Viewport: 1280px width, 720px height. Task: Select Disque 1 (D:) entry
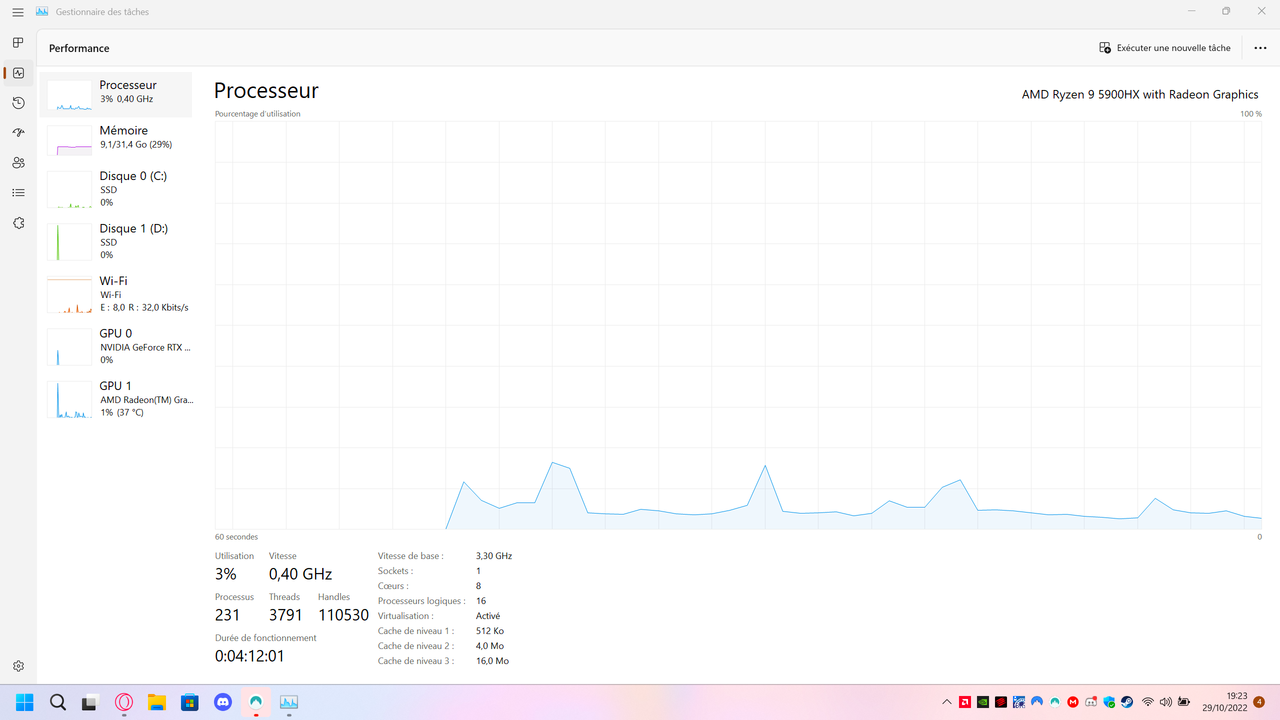116,241
